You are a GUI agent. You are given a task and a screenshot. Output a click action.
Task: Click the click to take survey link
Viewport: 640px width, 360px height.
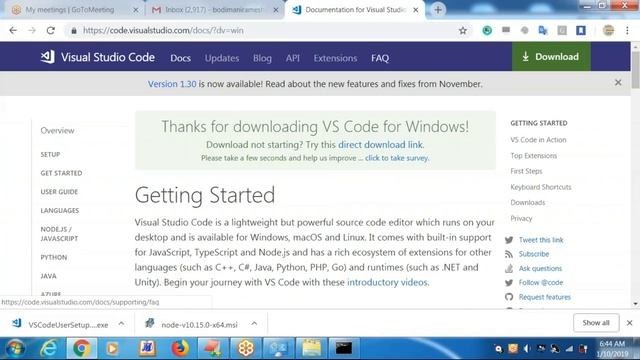point(397,158)
